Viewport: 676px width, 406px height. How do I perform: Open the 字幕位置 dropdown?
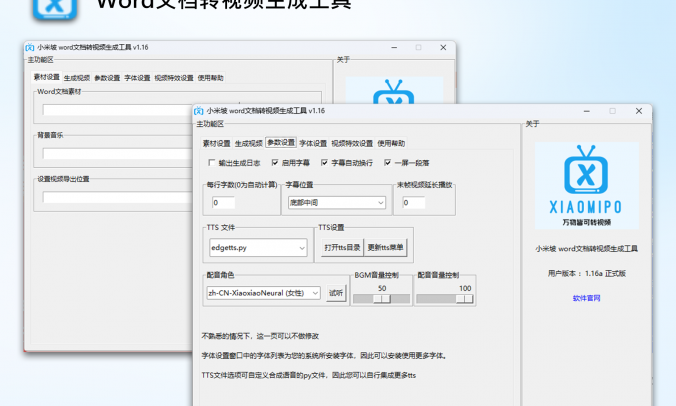(337, 203)
